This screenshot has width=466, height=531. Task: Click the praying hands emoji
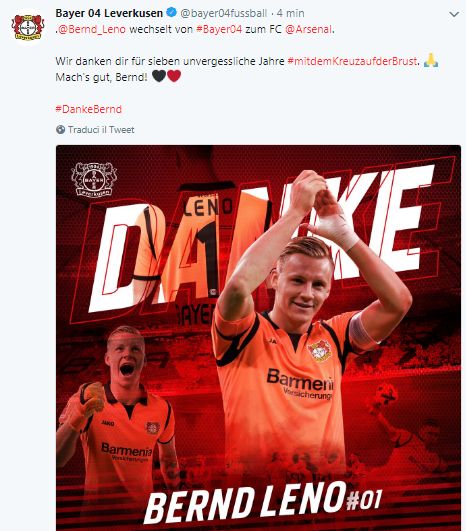point(431,61)
